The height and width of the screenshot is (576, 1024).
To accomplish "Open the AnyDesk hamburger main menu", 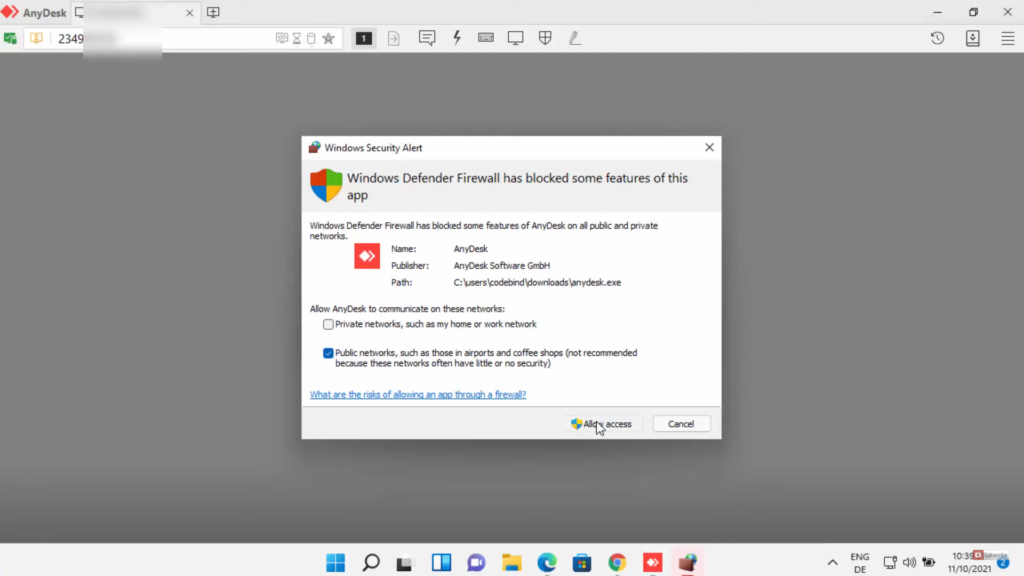I will [1007, 38].
